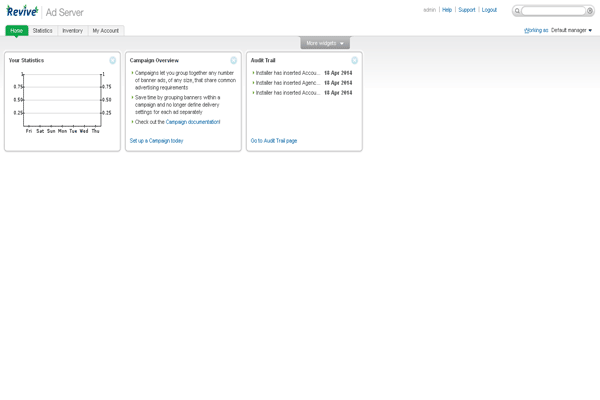This screenshot has width=600, height=400.
Task: Go to the Inventory tab
Action: [72, 31]
